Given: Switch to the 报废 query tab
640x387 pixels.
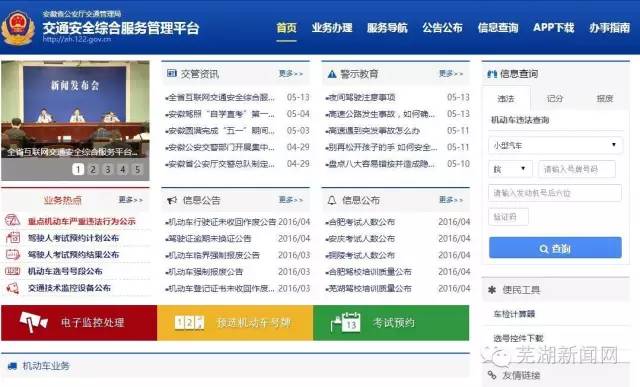Looking at the screenshot, I should click(x=604, y=98).
